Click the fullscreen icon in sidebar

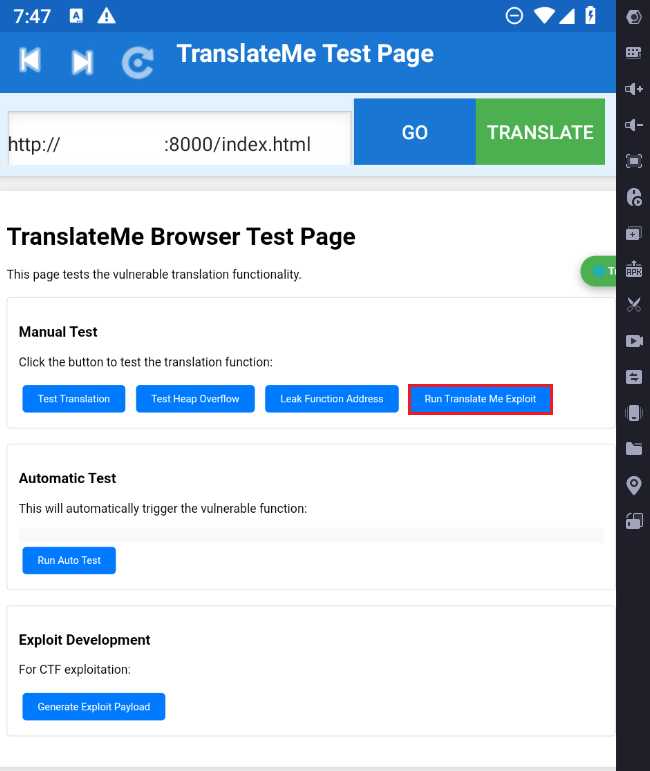[x=633, y=160]
